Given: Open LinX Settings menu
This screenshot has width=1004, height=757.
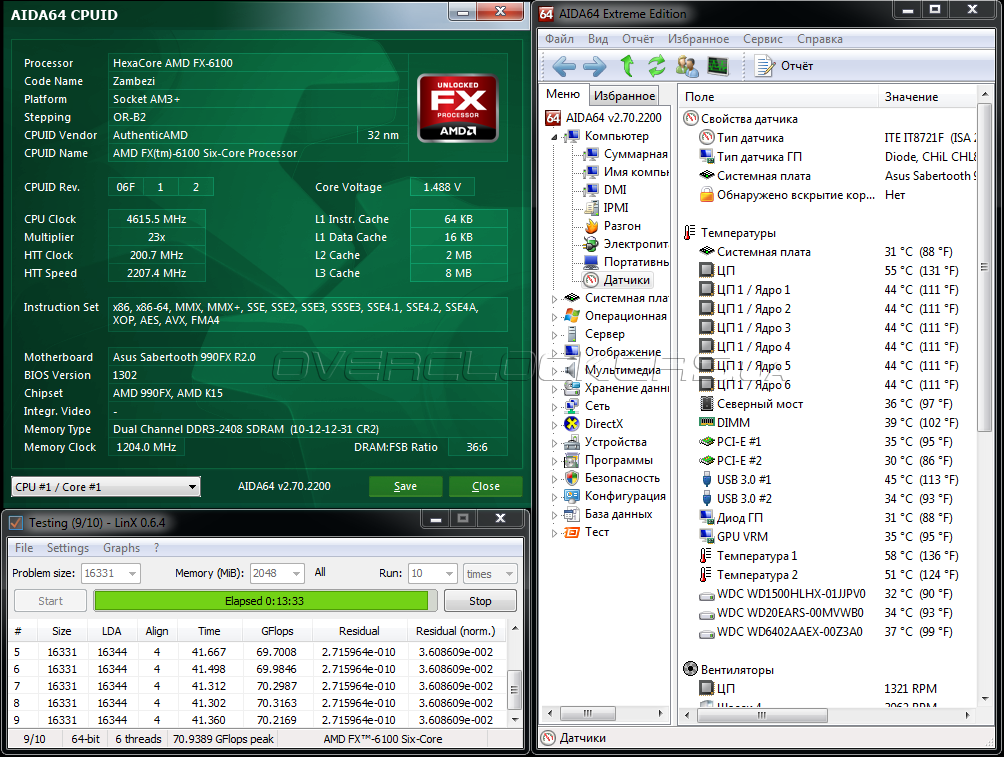Looking at the screenshot, I should pos(67,548).
